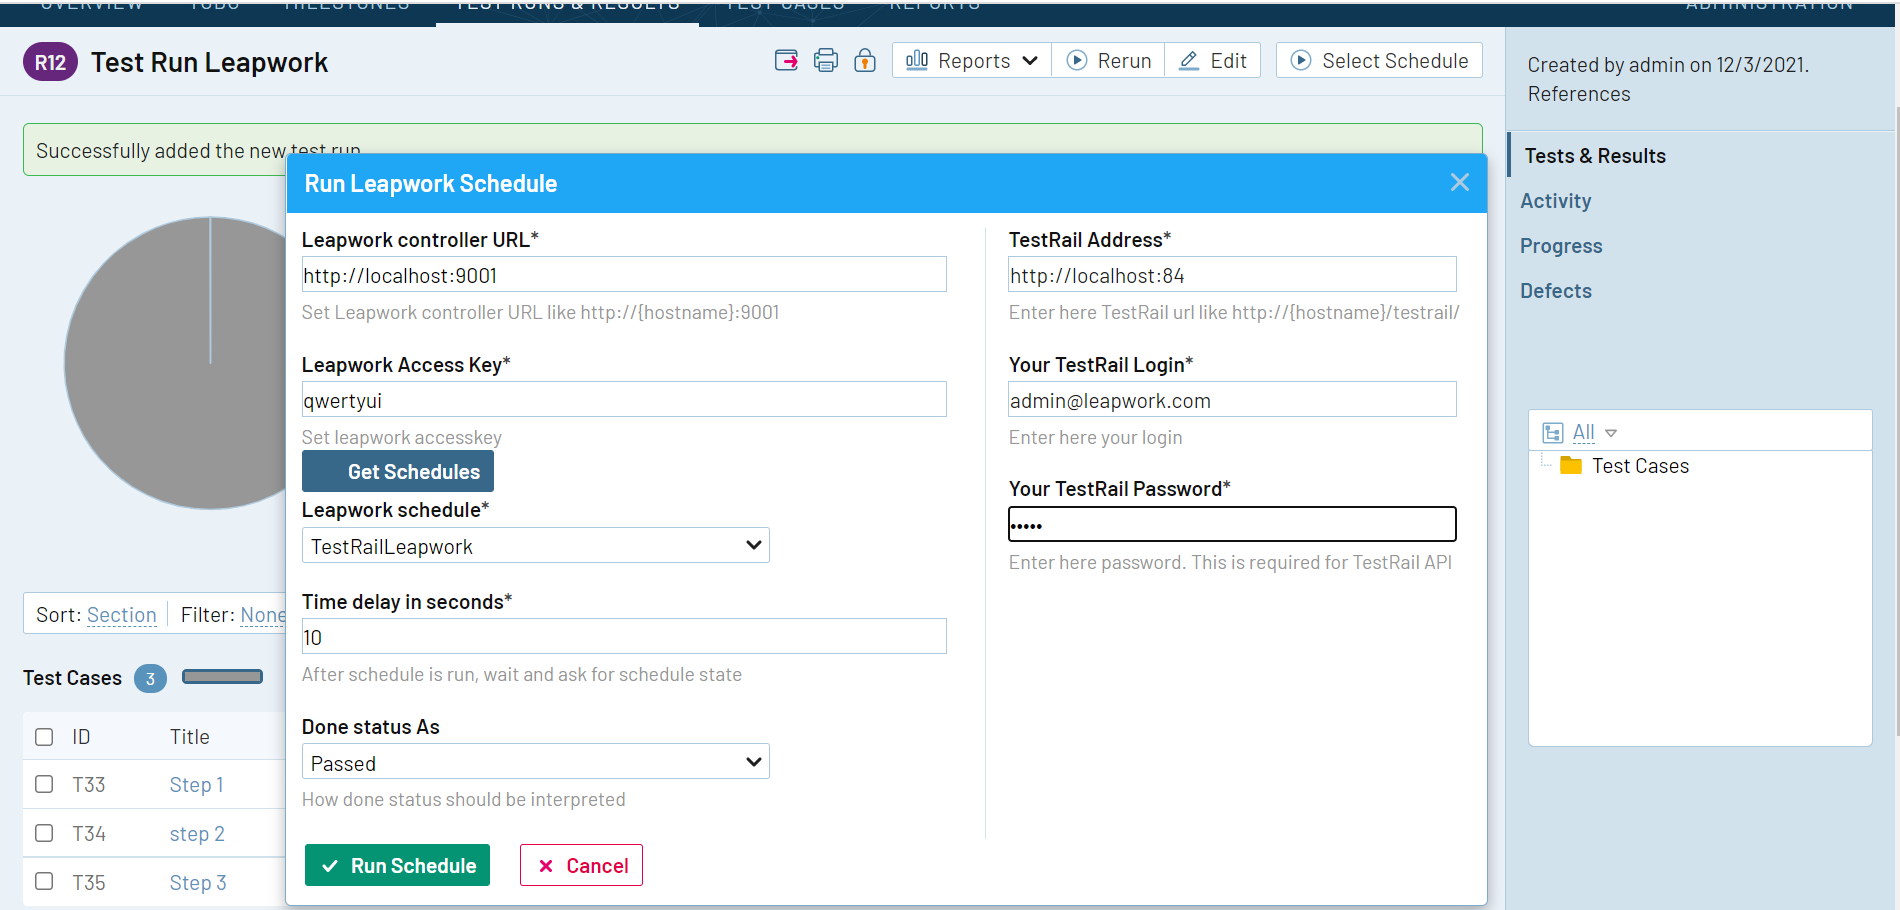The width and height of the screenshot is (1900, 910).
Task: Open the Progress tab
Action: [x=1561, y=246]
